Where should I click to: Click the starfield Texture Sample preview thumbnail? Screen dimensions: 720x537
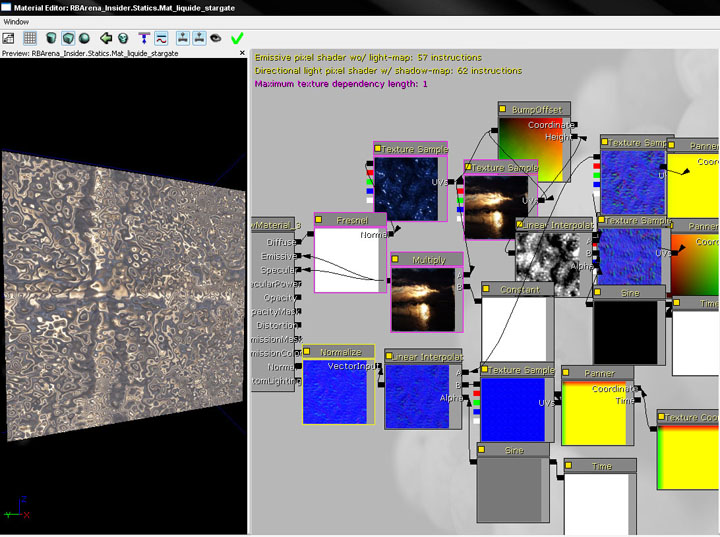406,188
